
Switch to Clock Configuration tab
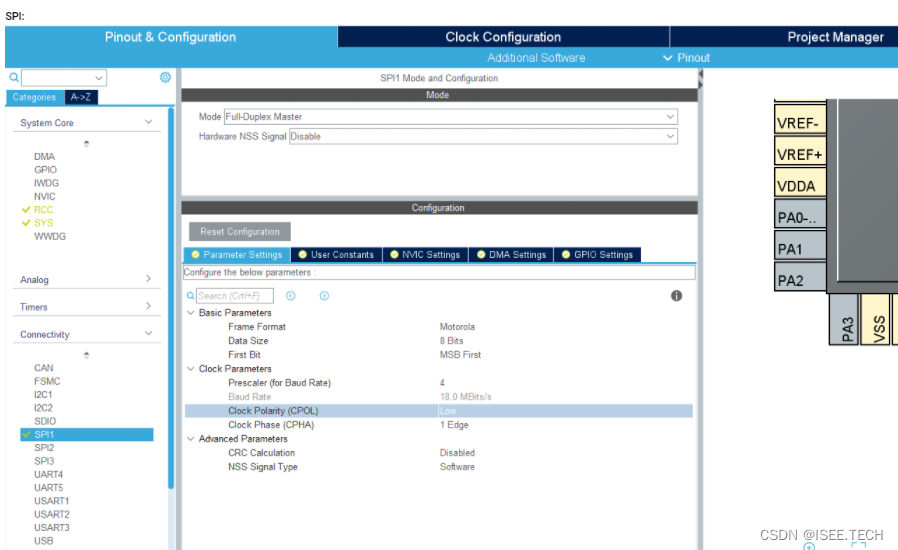(503, 37)
